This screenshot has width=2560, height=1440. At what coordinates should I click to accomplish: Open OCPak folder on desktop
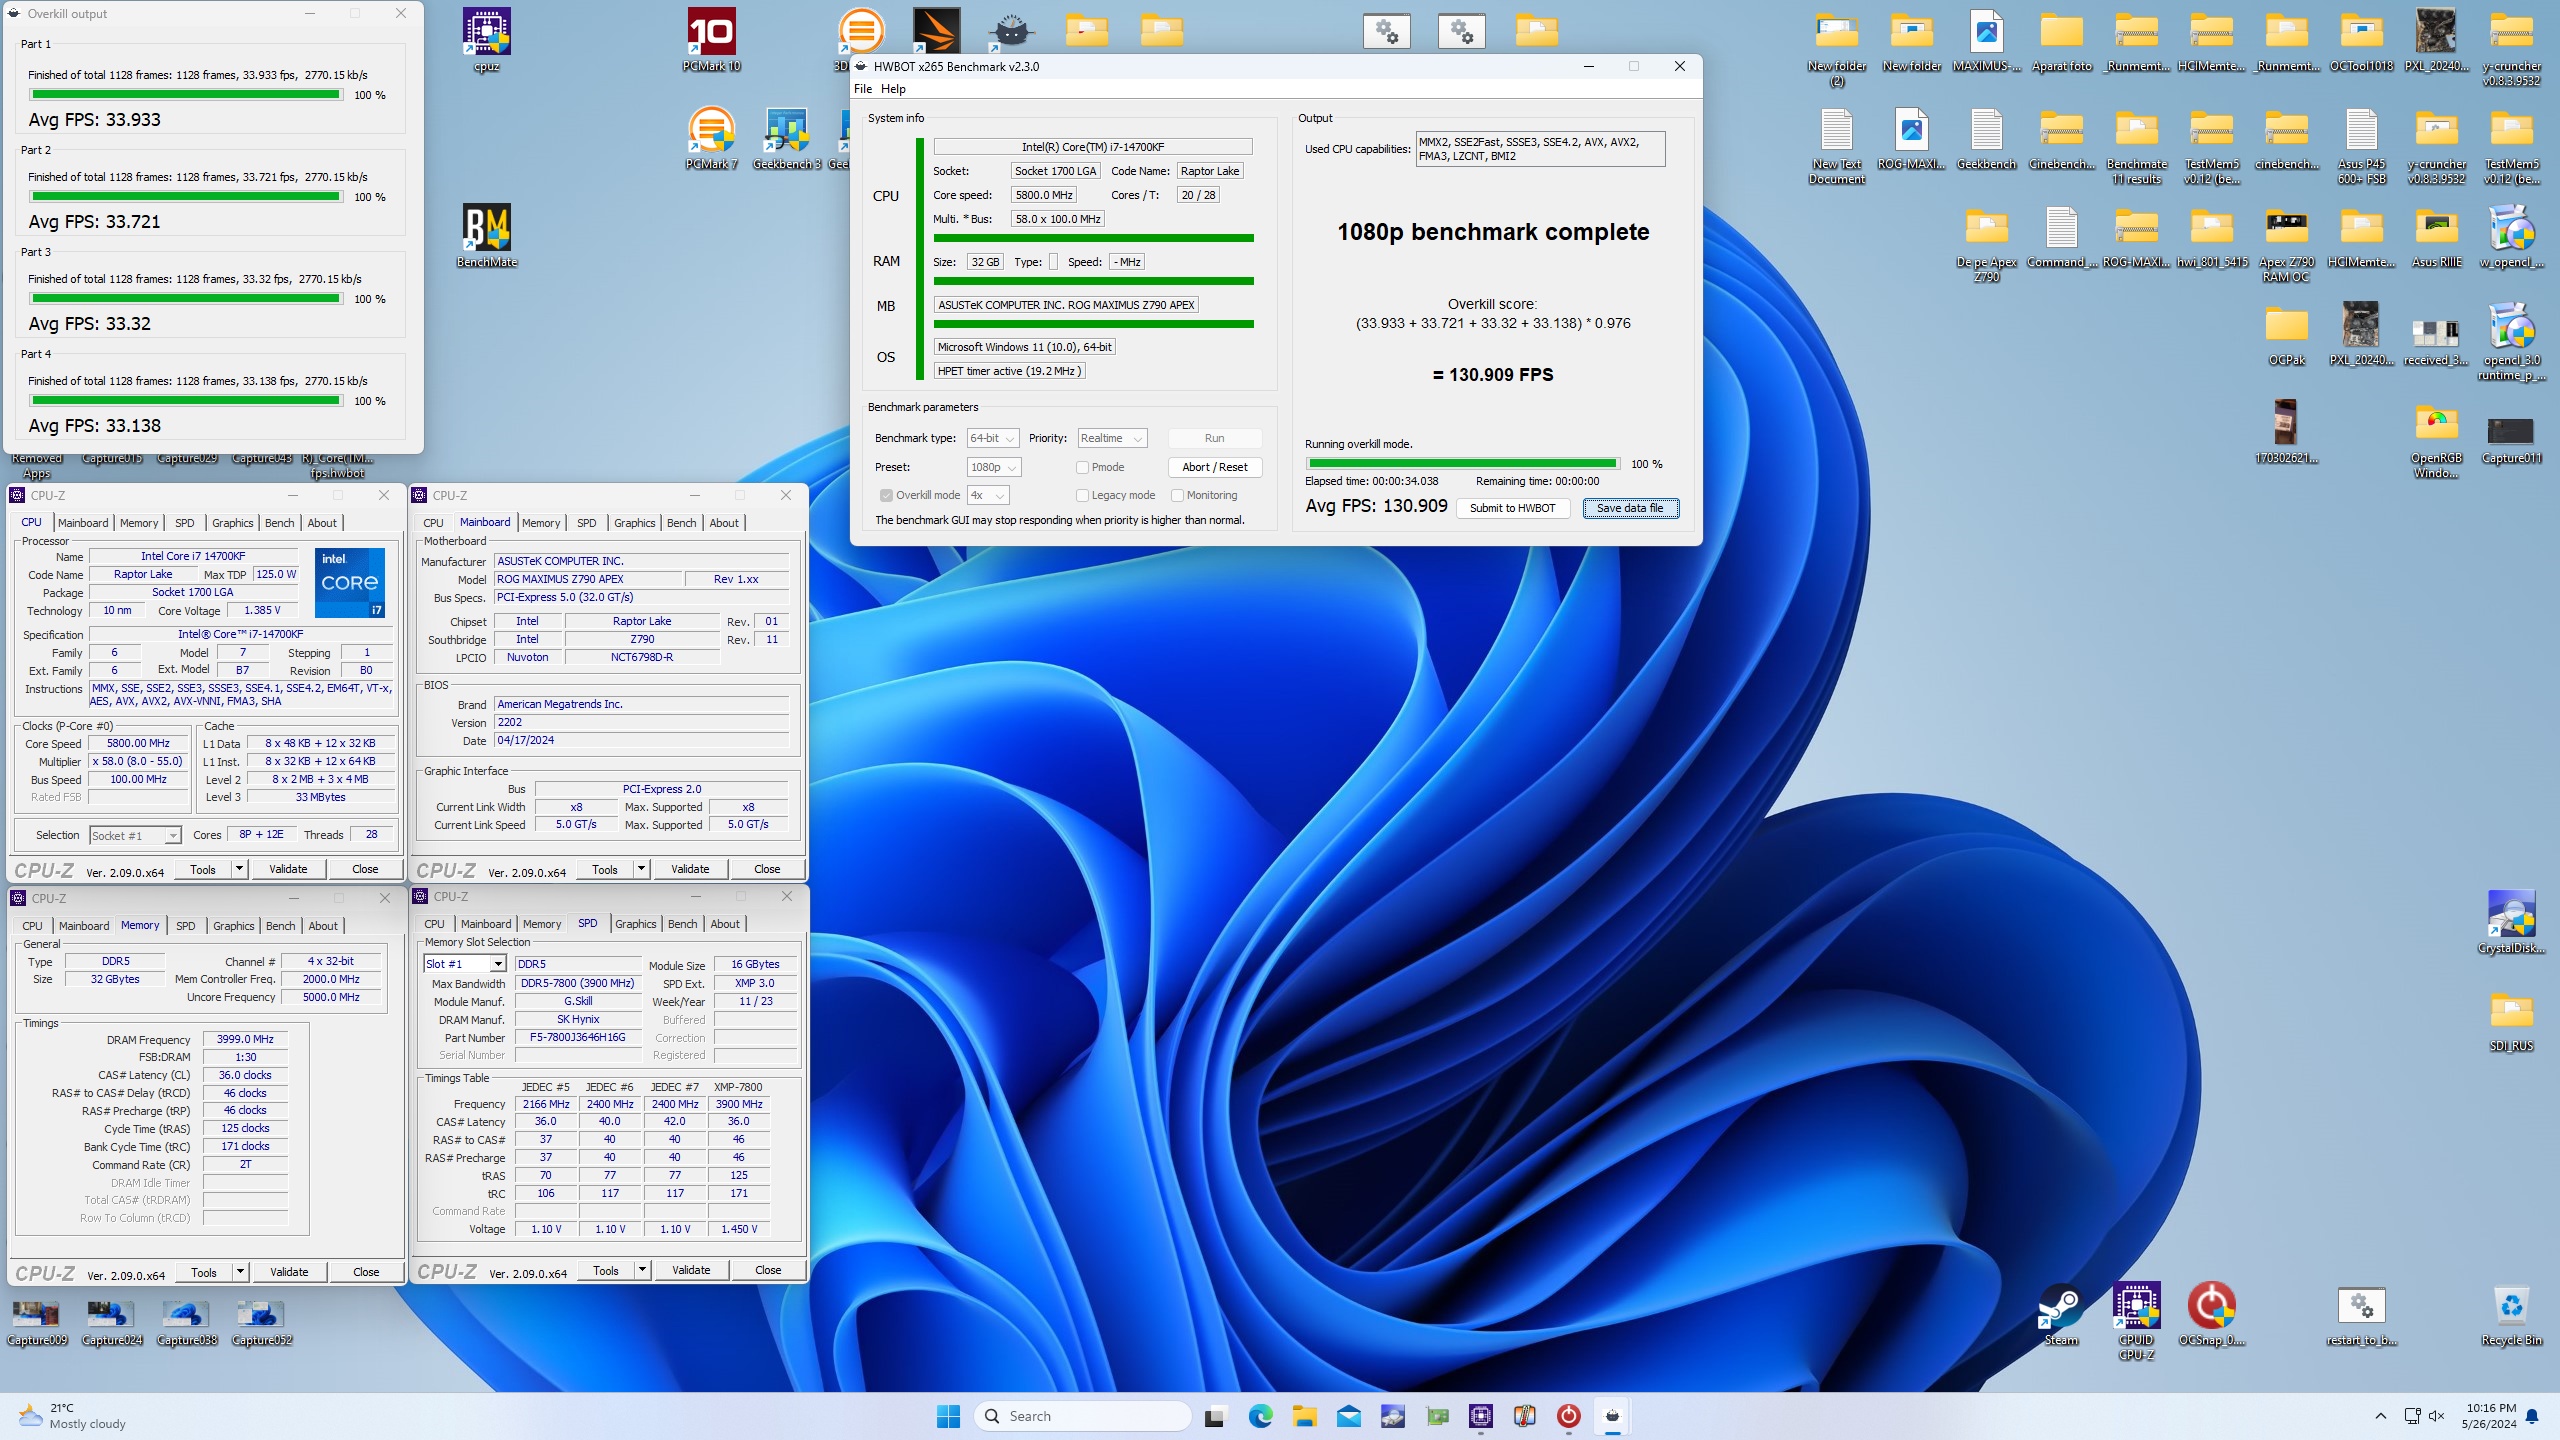click(2286, 334)
